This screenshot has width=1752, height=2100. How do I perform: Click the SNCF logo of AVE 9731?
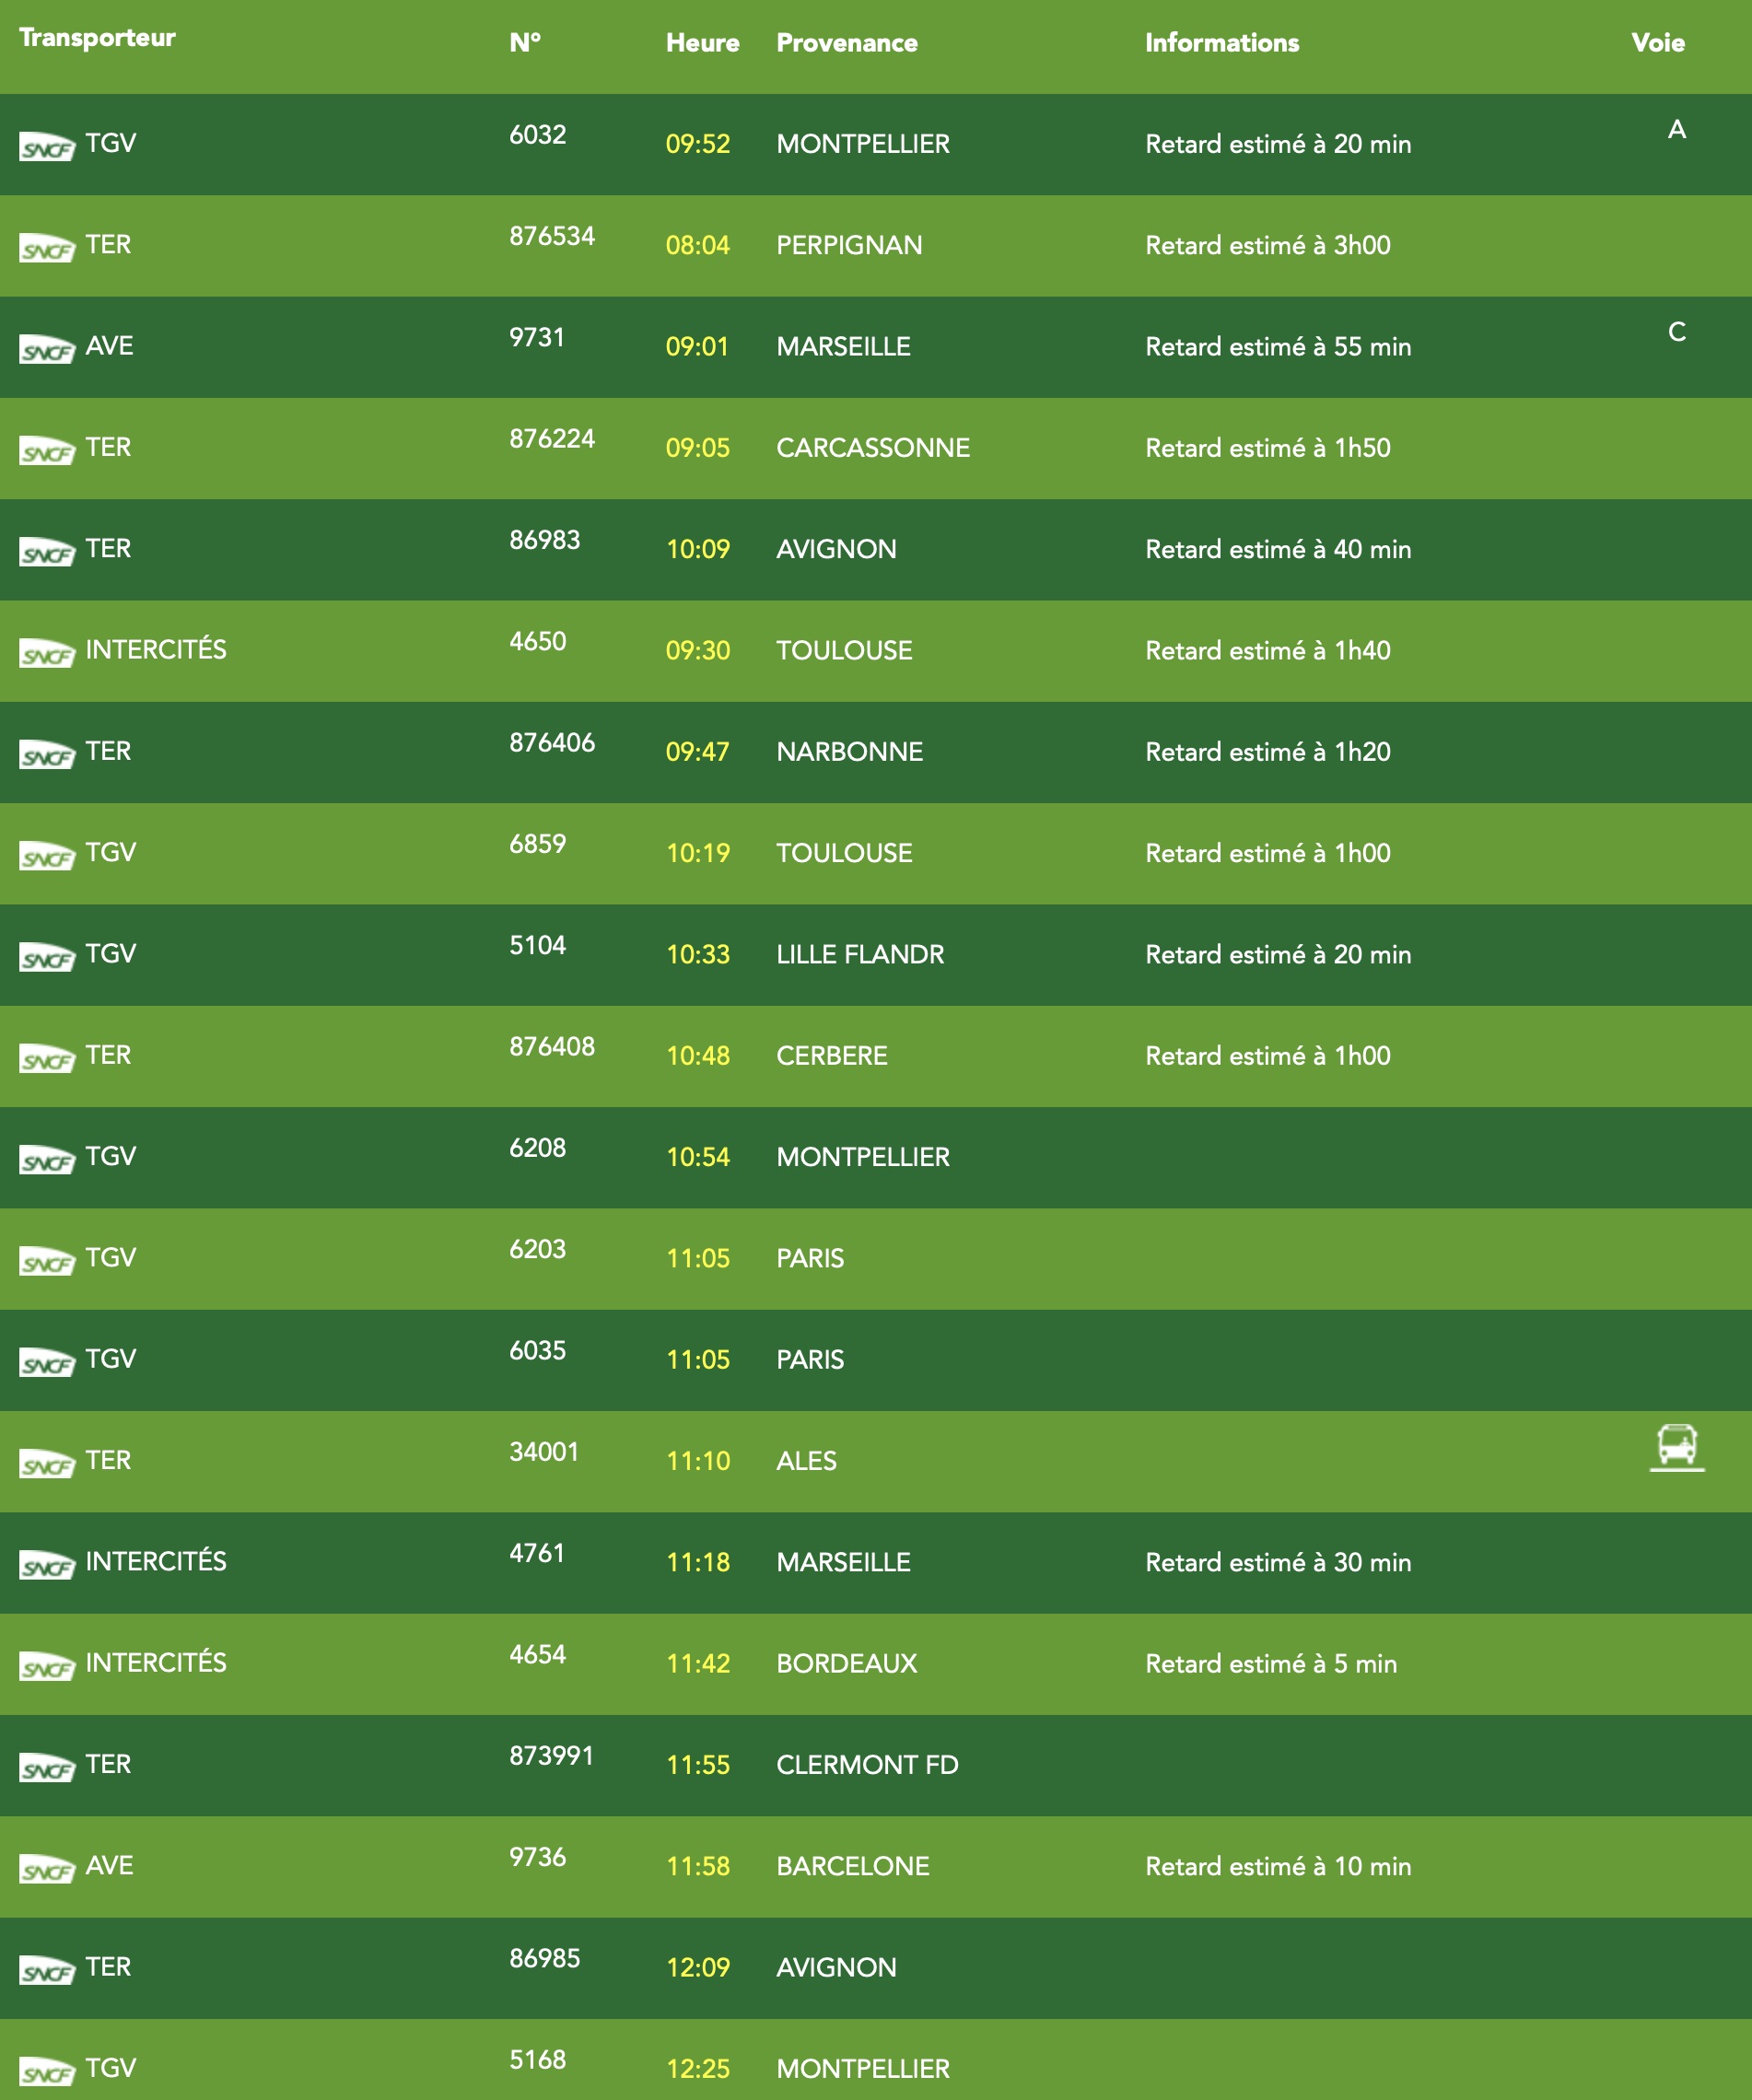(x=47, y=349)
